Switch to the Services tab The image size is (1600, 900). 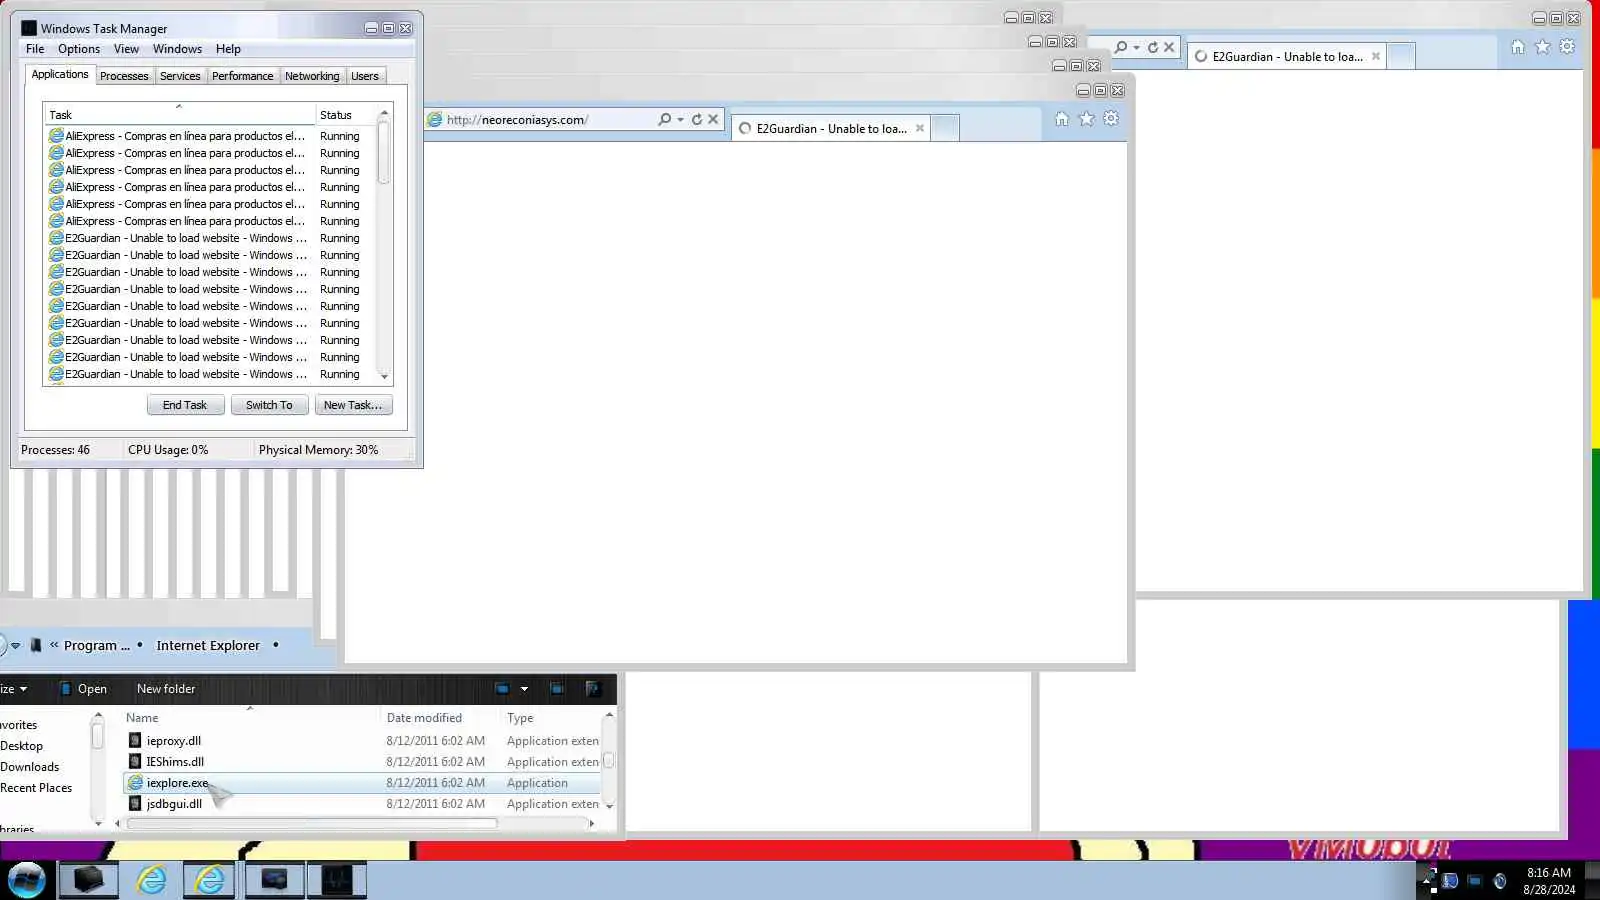[x=180, y=76]
